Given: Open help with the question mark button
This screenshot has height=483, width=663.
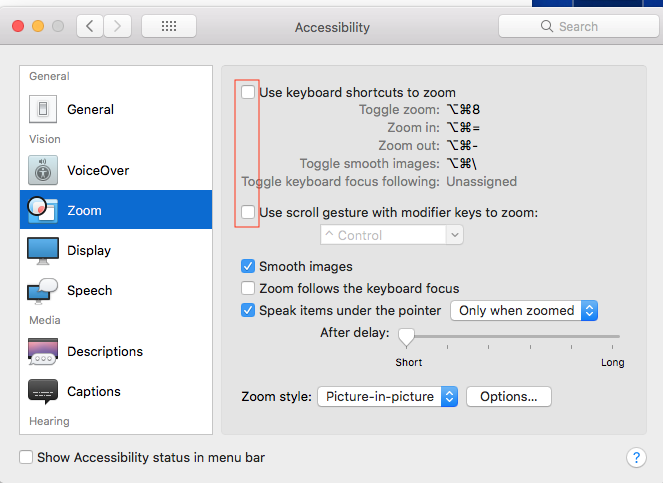Looking at the screenshot, I should click(x=636, y=457).
